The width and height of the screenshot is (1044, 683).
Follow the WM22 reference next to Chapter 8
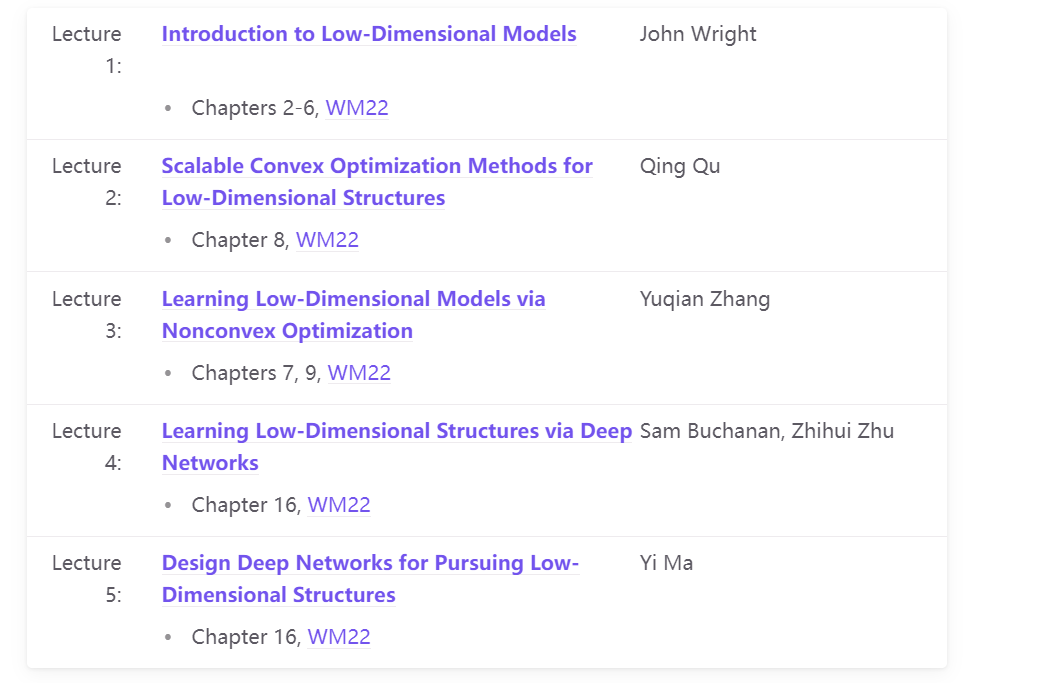point(327,240)
